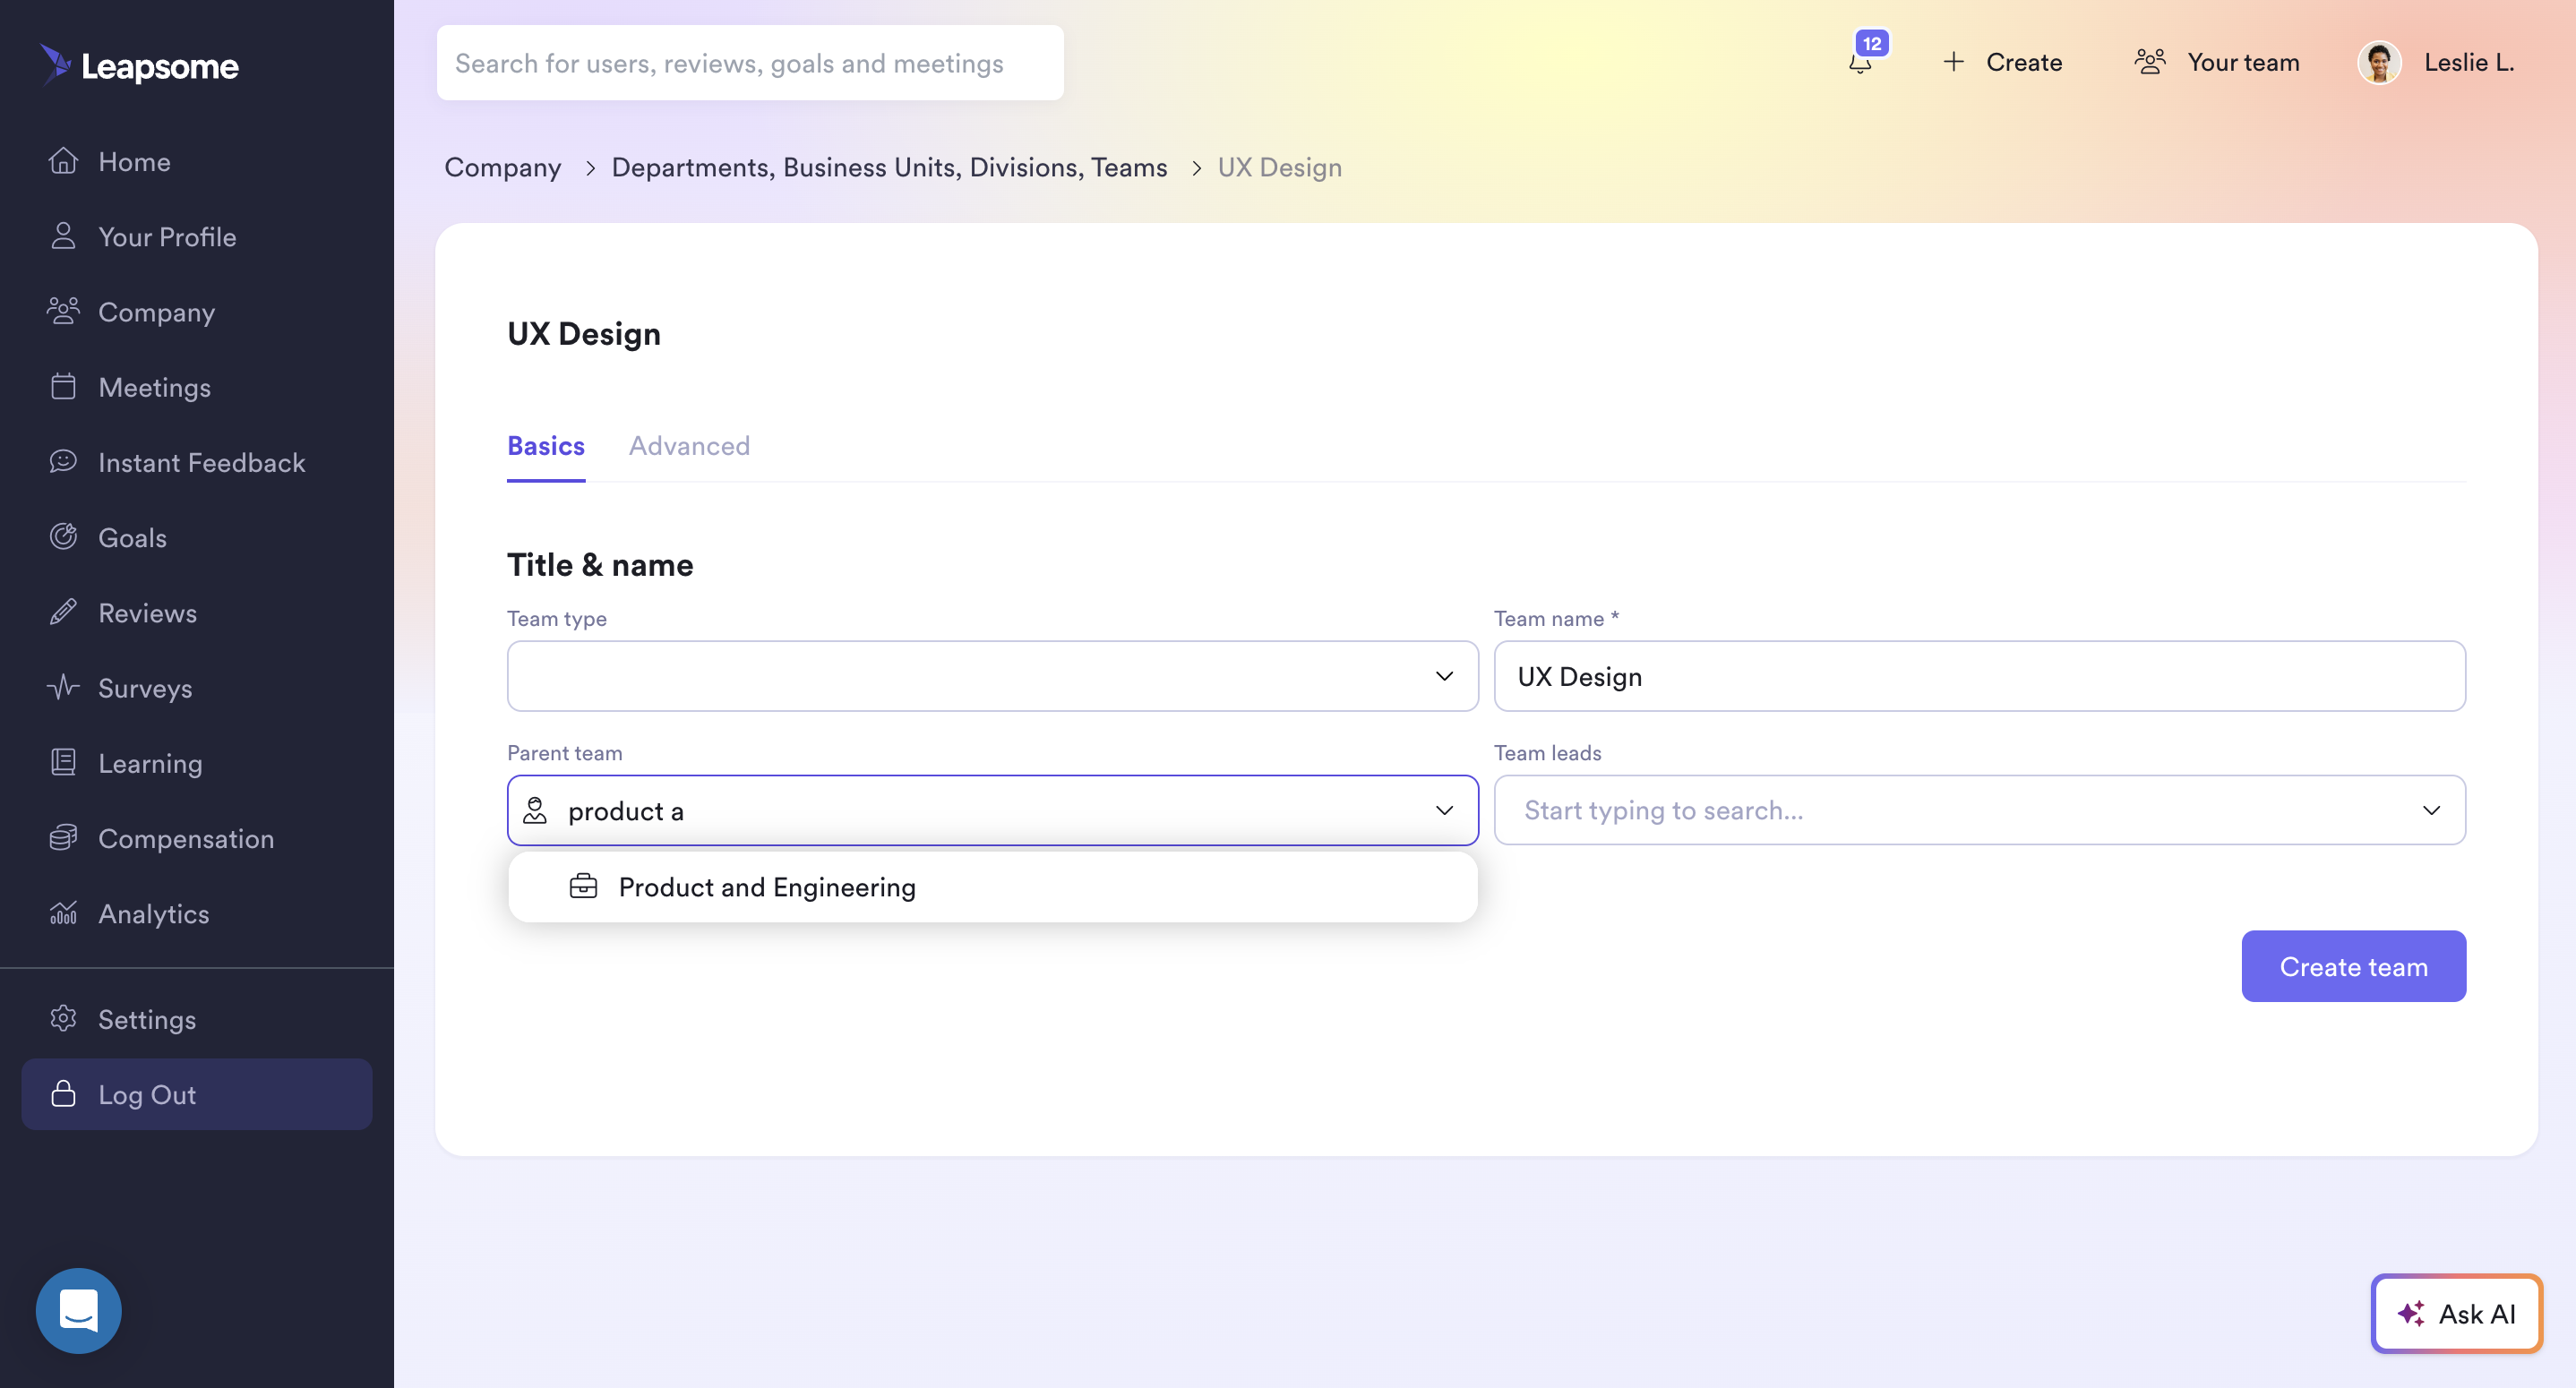The image size is (2576, 1388).
Task: Go to Departments, Business Units, Divisions, Teams breadcrumb
Action: point(889,167)
